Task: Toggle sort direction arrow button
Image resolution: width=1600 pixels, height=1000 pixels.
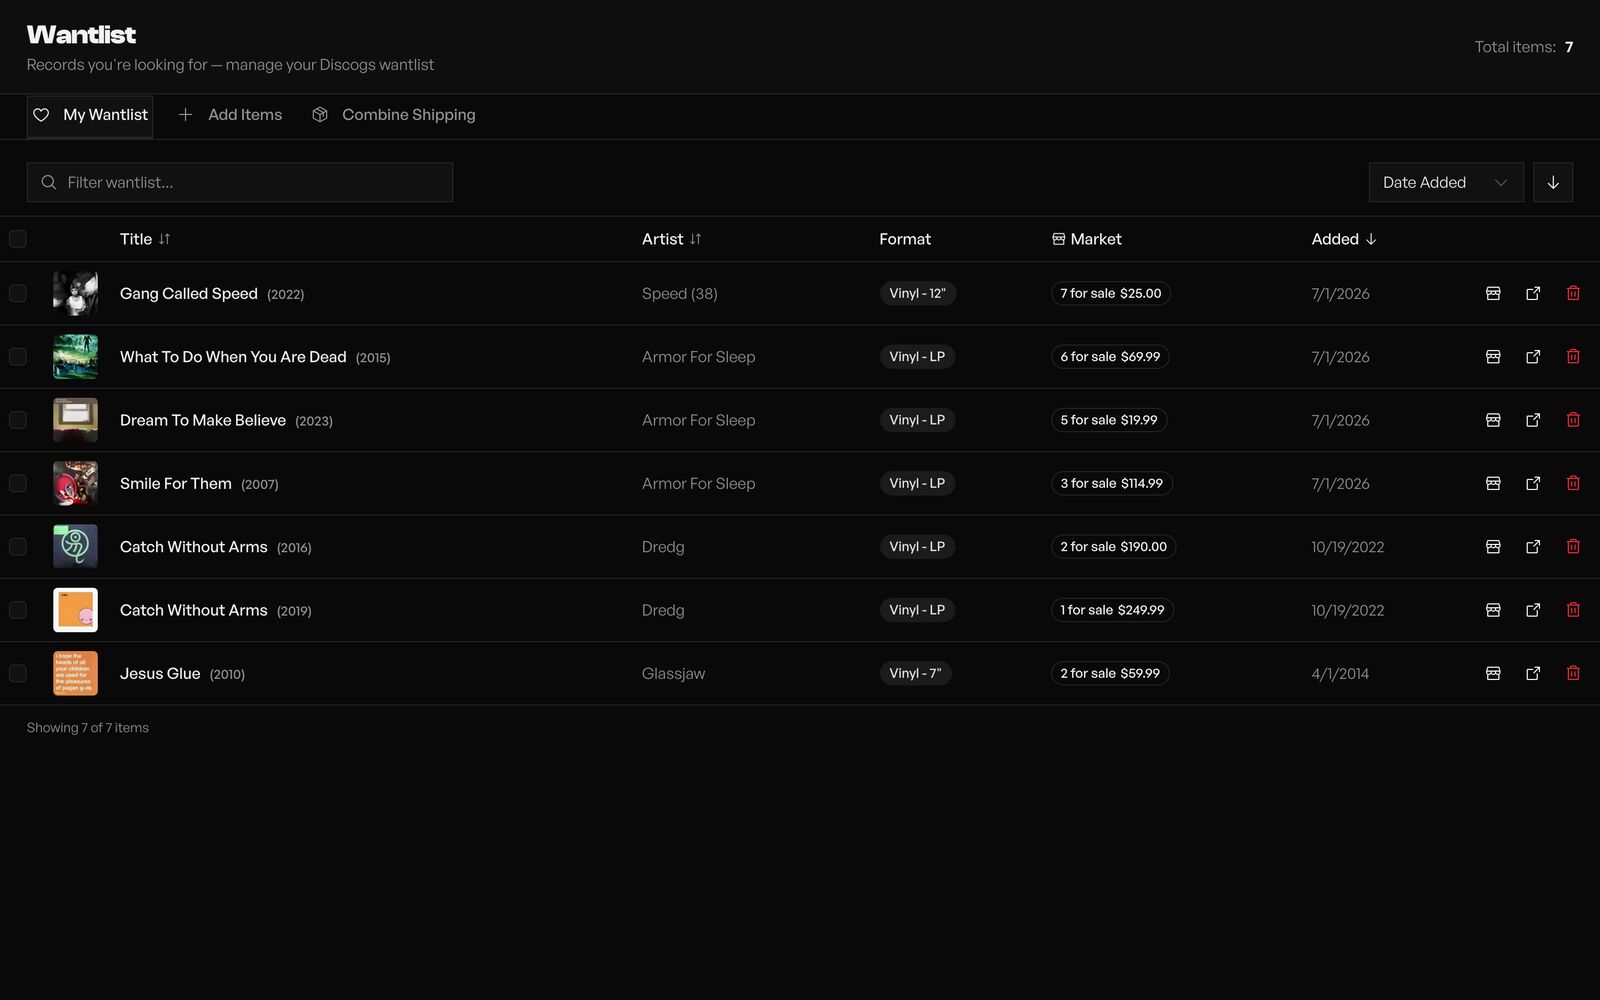Action: pyautogui.click(x=1553, y=182)
